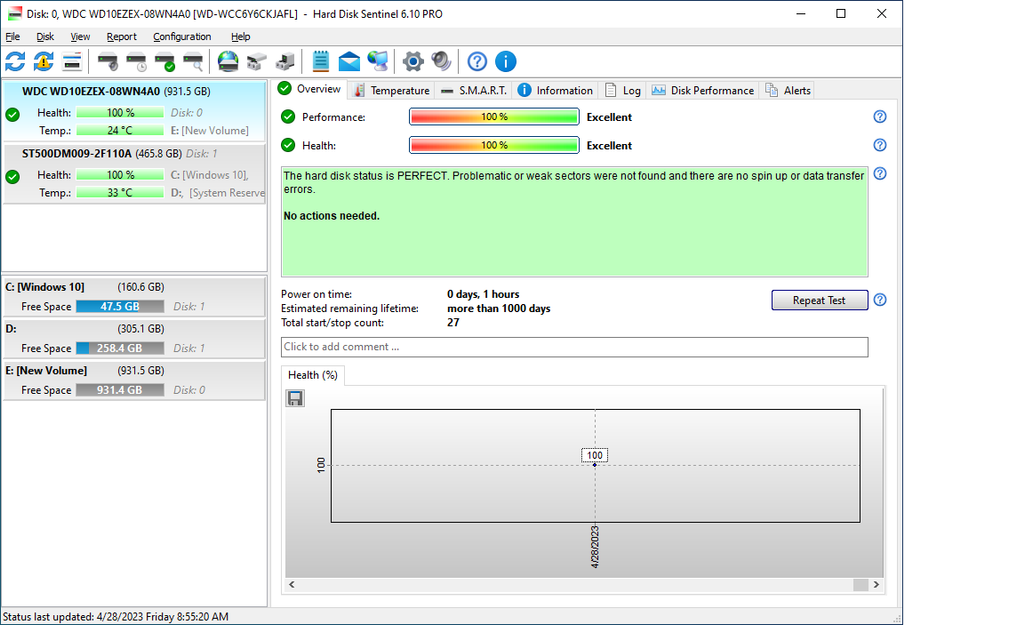This screenshot has height=625, width=1024.
Task: Click the C: free space 47.5 GB bar
Action: [120, 306]
